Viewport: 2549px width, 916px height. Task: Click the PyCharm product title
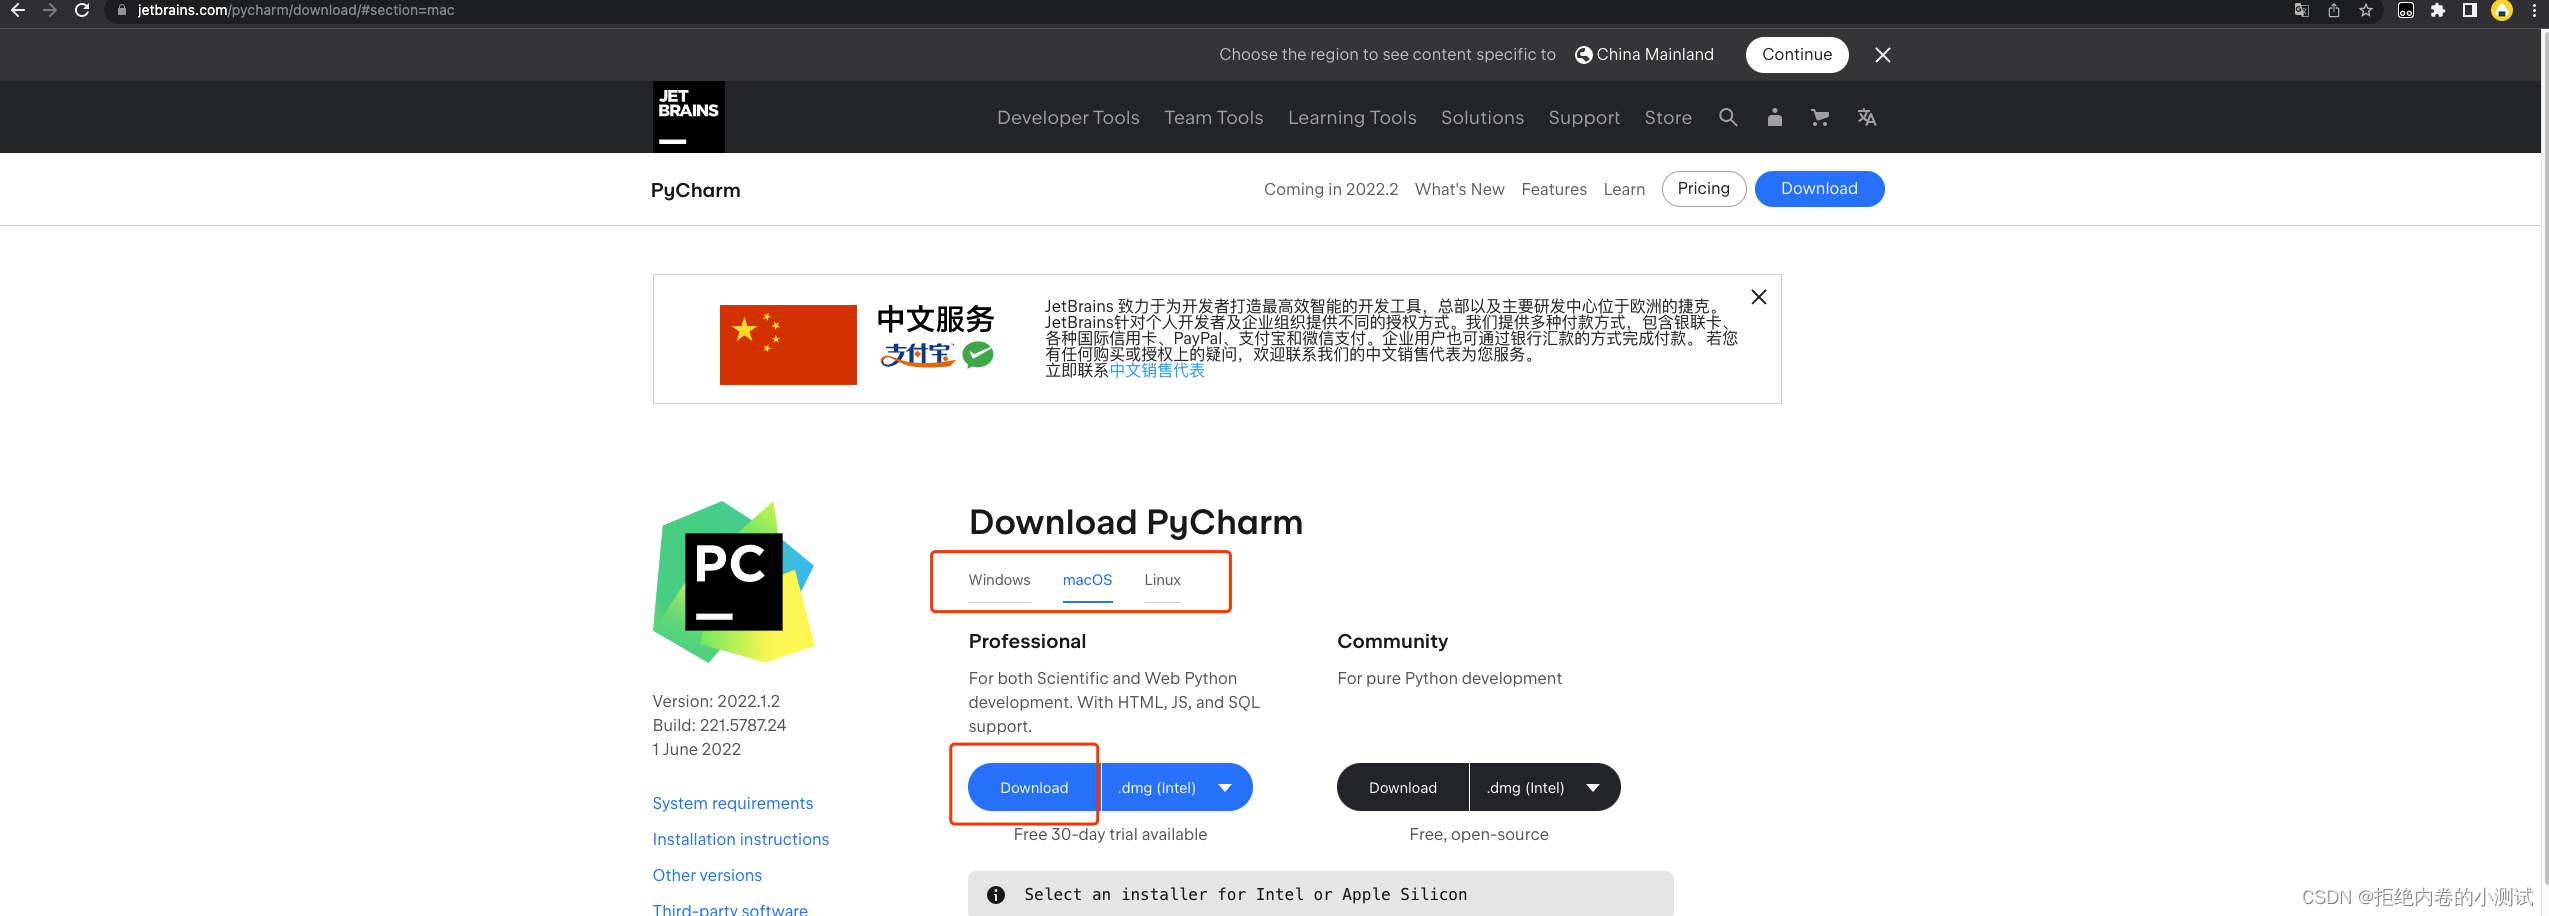695,190
